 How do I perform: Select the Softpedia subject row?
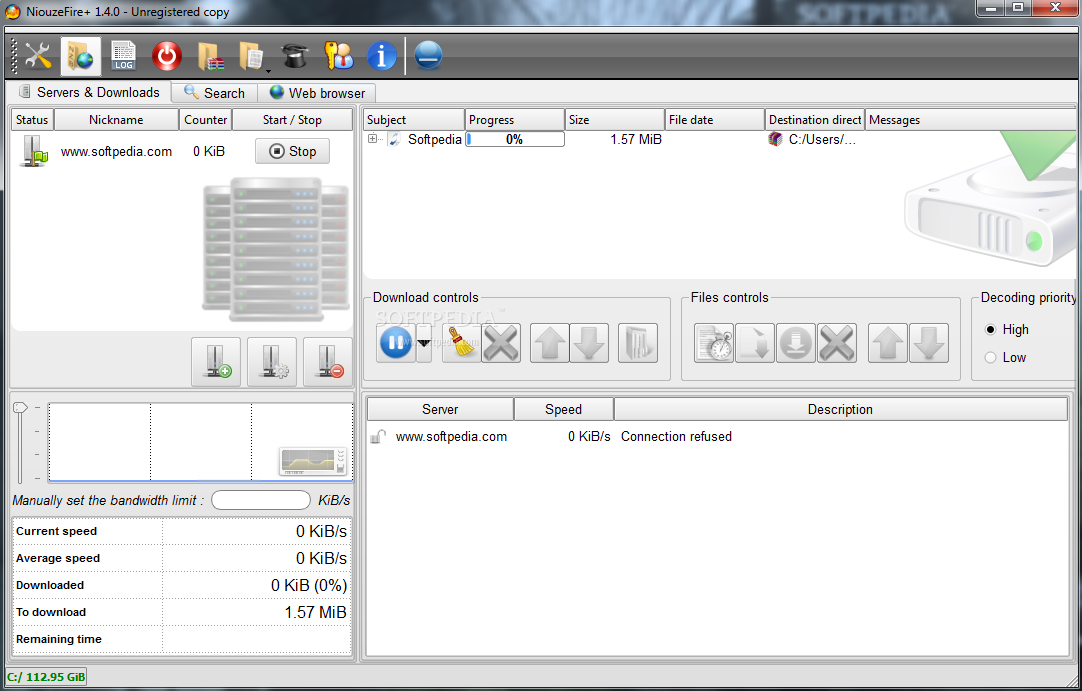435,139
